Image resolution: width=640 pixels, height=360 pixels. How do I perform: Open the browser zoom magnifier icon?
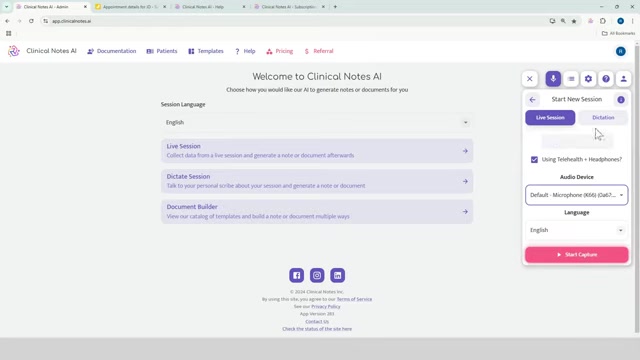[563, 21]
